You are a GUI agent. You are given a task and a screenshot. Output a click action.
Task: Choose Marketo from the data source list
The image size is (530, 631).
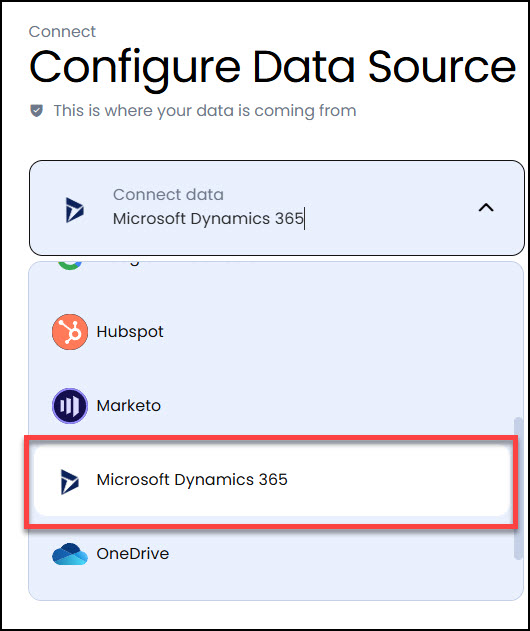click(129, 406)
